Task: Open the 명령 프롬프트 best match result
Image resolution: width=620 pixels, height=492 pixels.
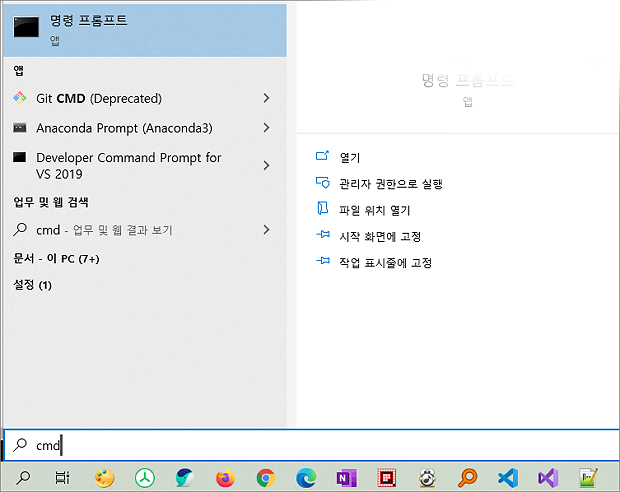Action: 145,30
